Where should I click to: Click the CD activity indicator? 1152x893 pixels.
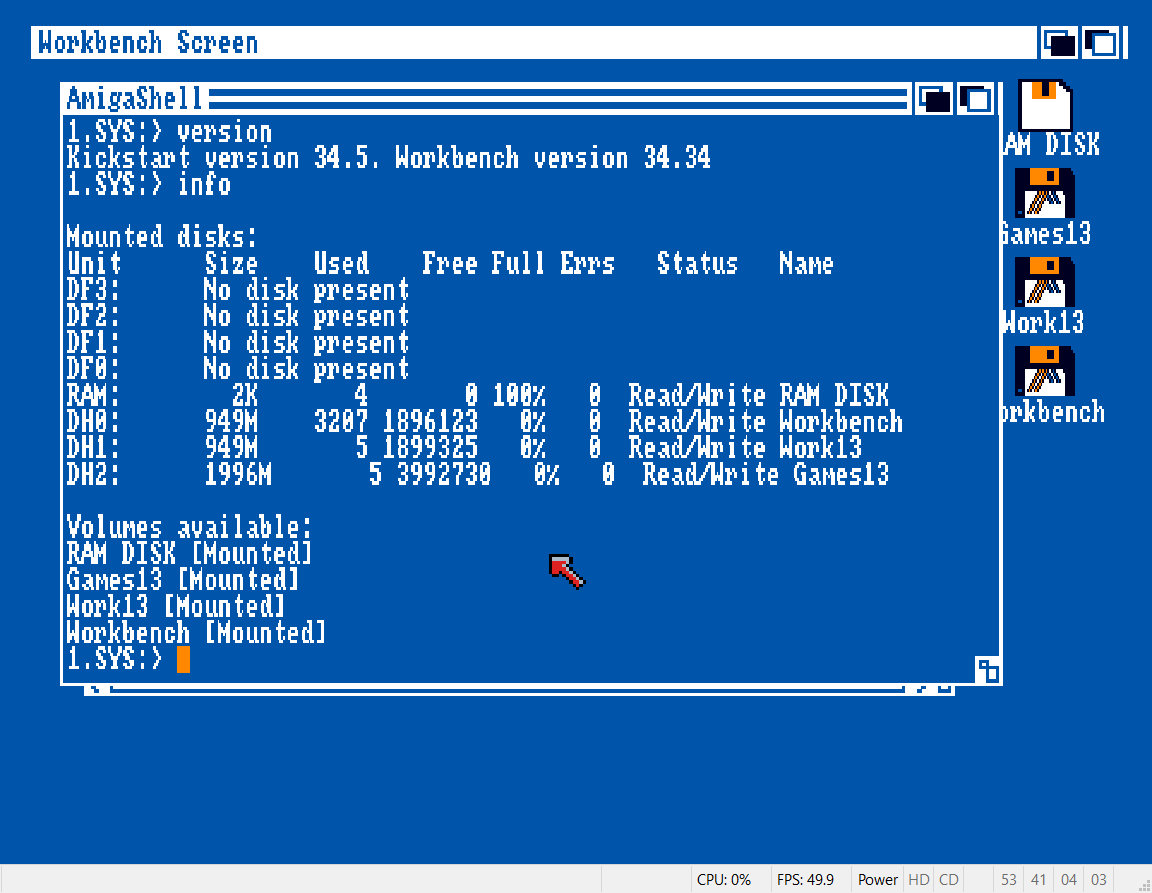[948, 880]
